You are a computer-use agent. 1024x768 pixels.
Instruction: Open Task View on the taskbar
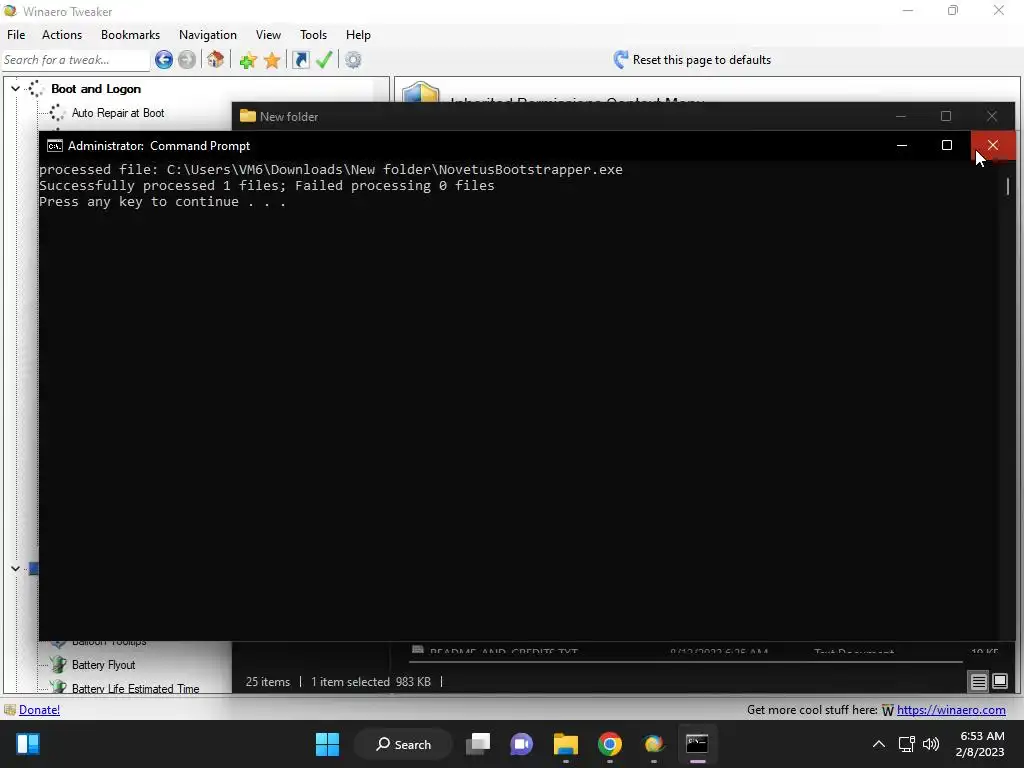[478, 744]
